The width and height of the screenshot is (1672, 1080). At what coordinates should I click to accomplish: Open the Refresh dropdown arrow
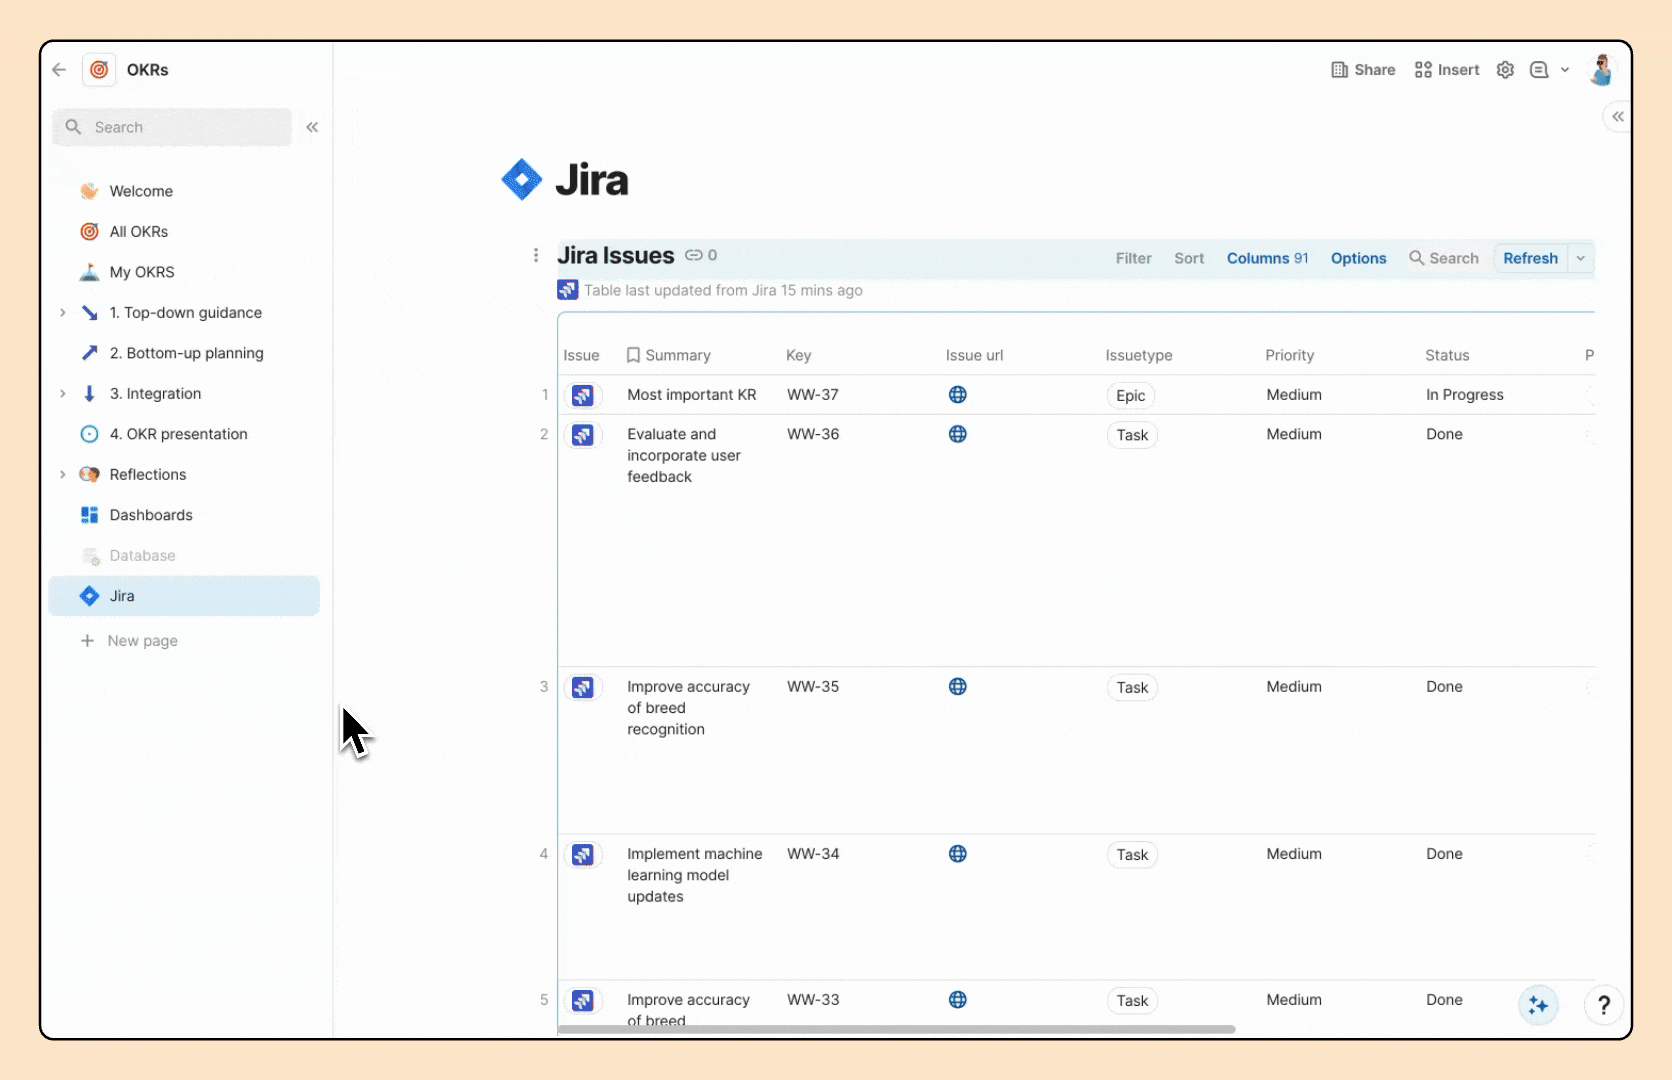coord(1581,258)
